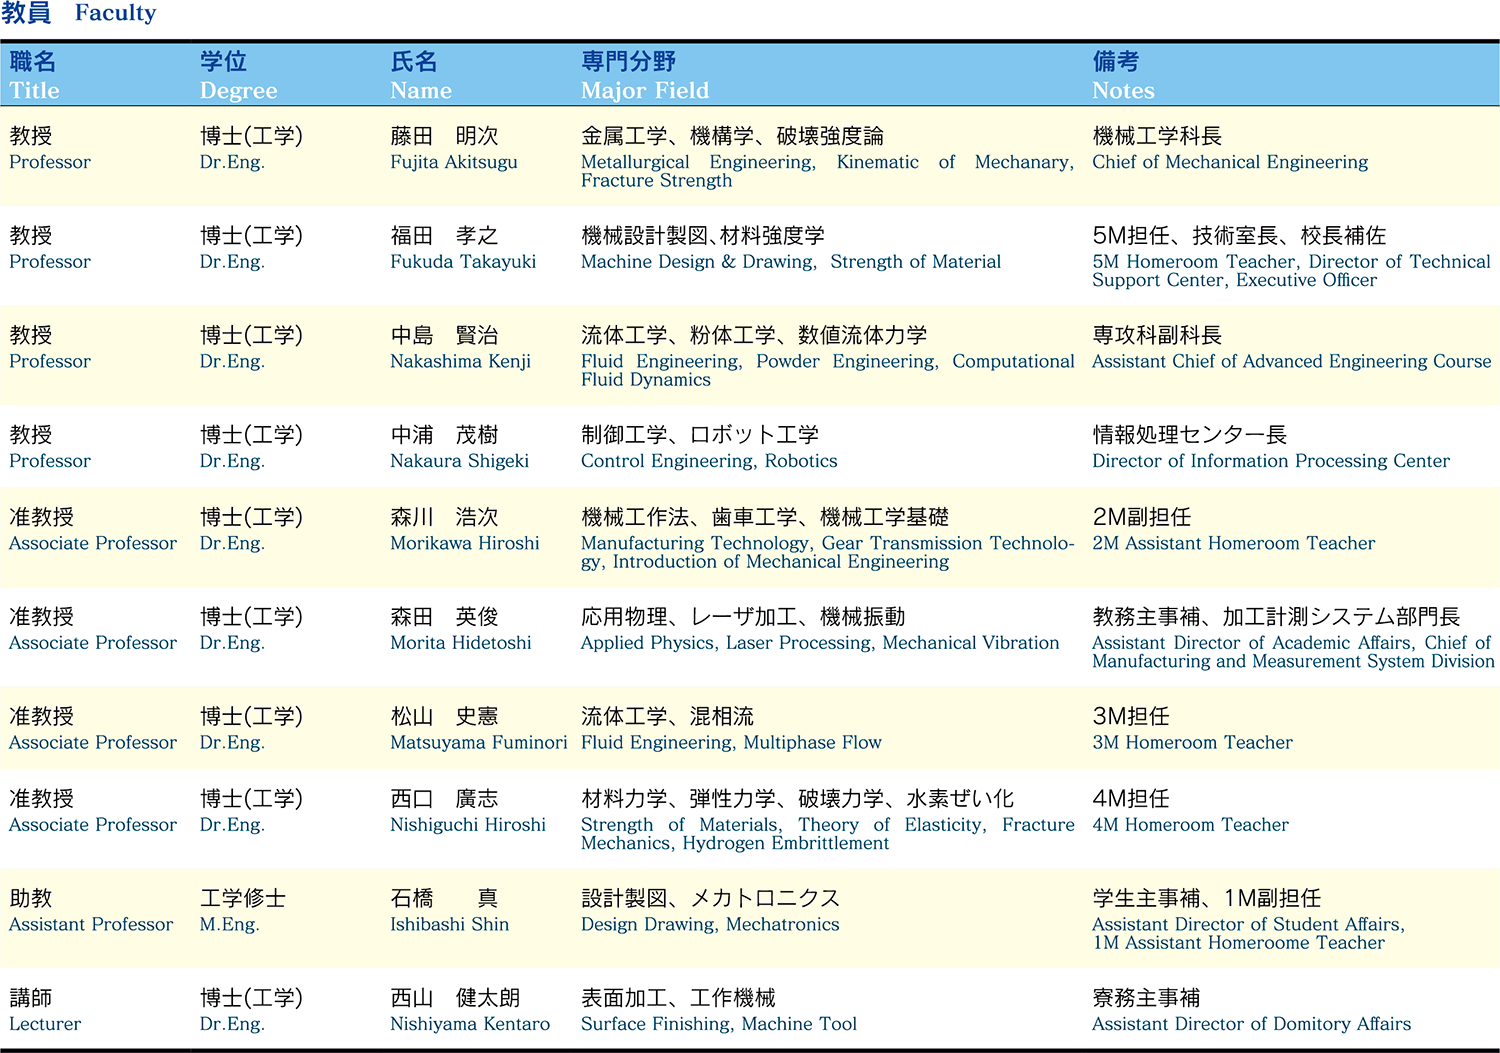Click 'Mechanics, Hydrogen Embrittlement' text

735,843
